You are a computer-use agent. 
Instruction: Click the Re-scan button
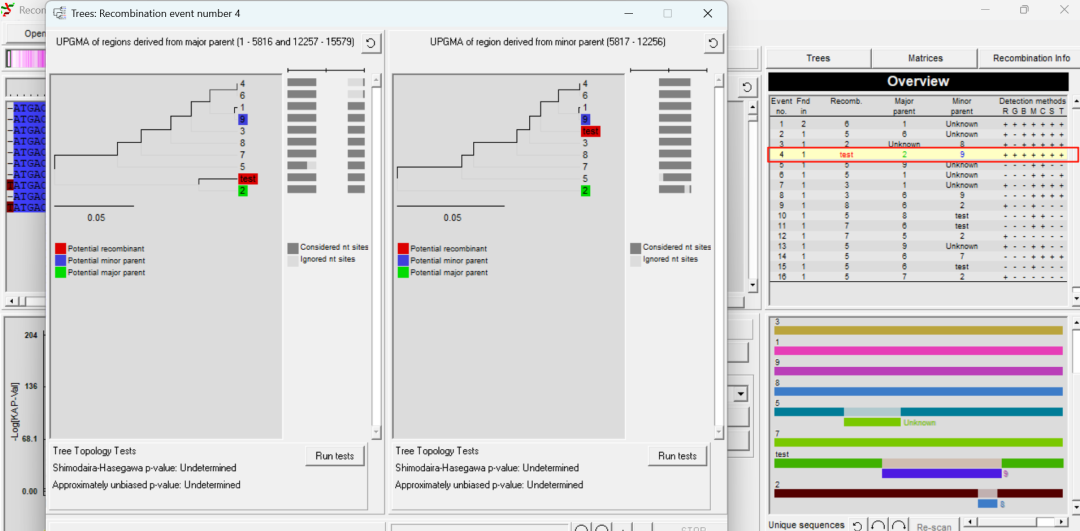point(933,526)
